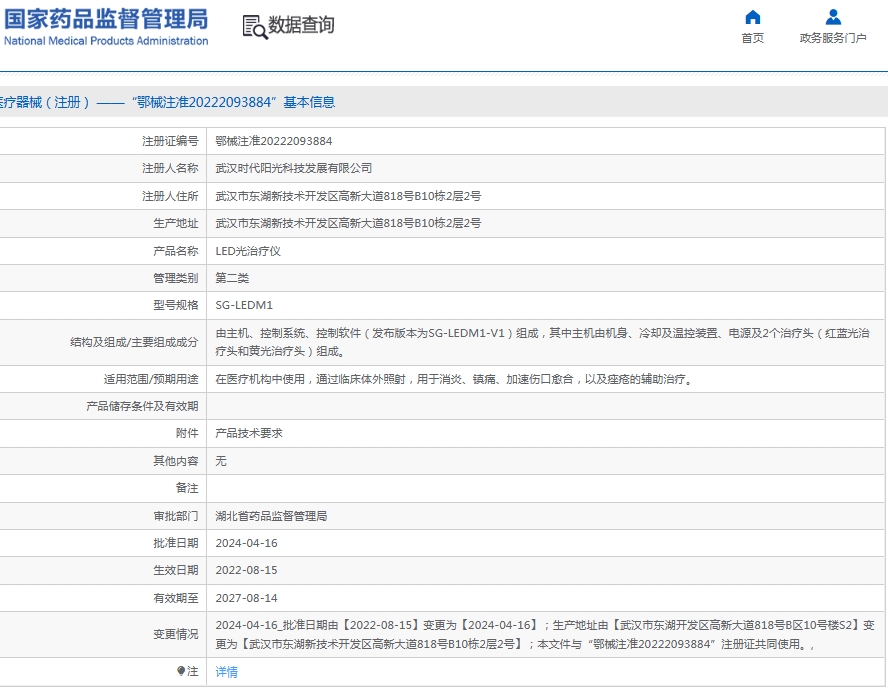Click the 附件 label
888x690 pixels.
click(x=187, y=433)
